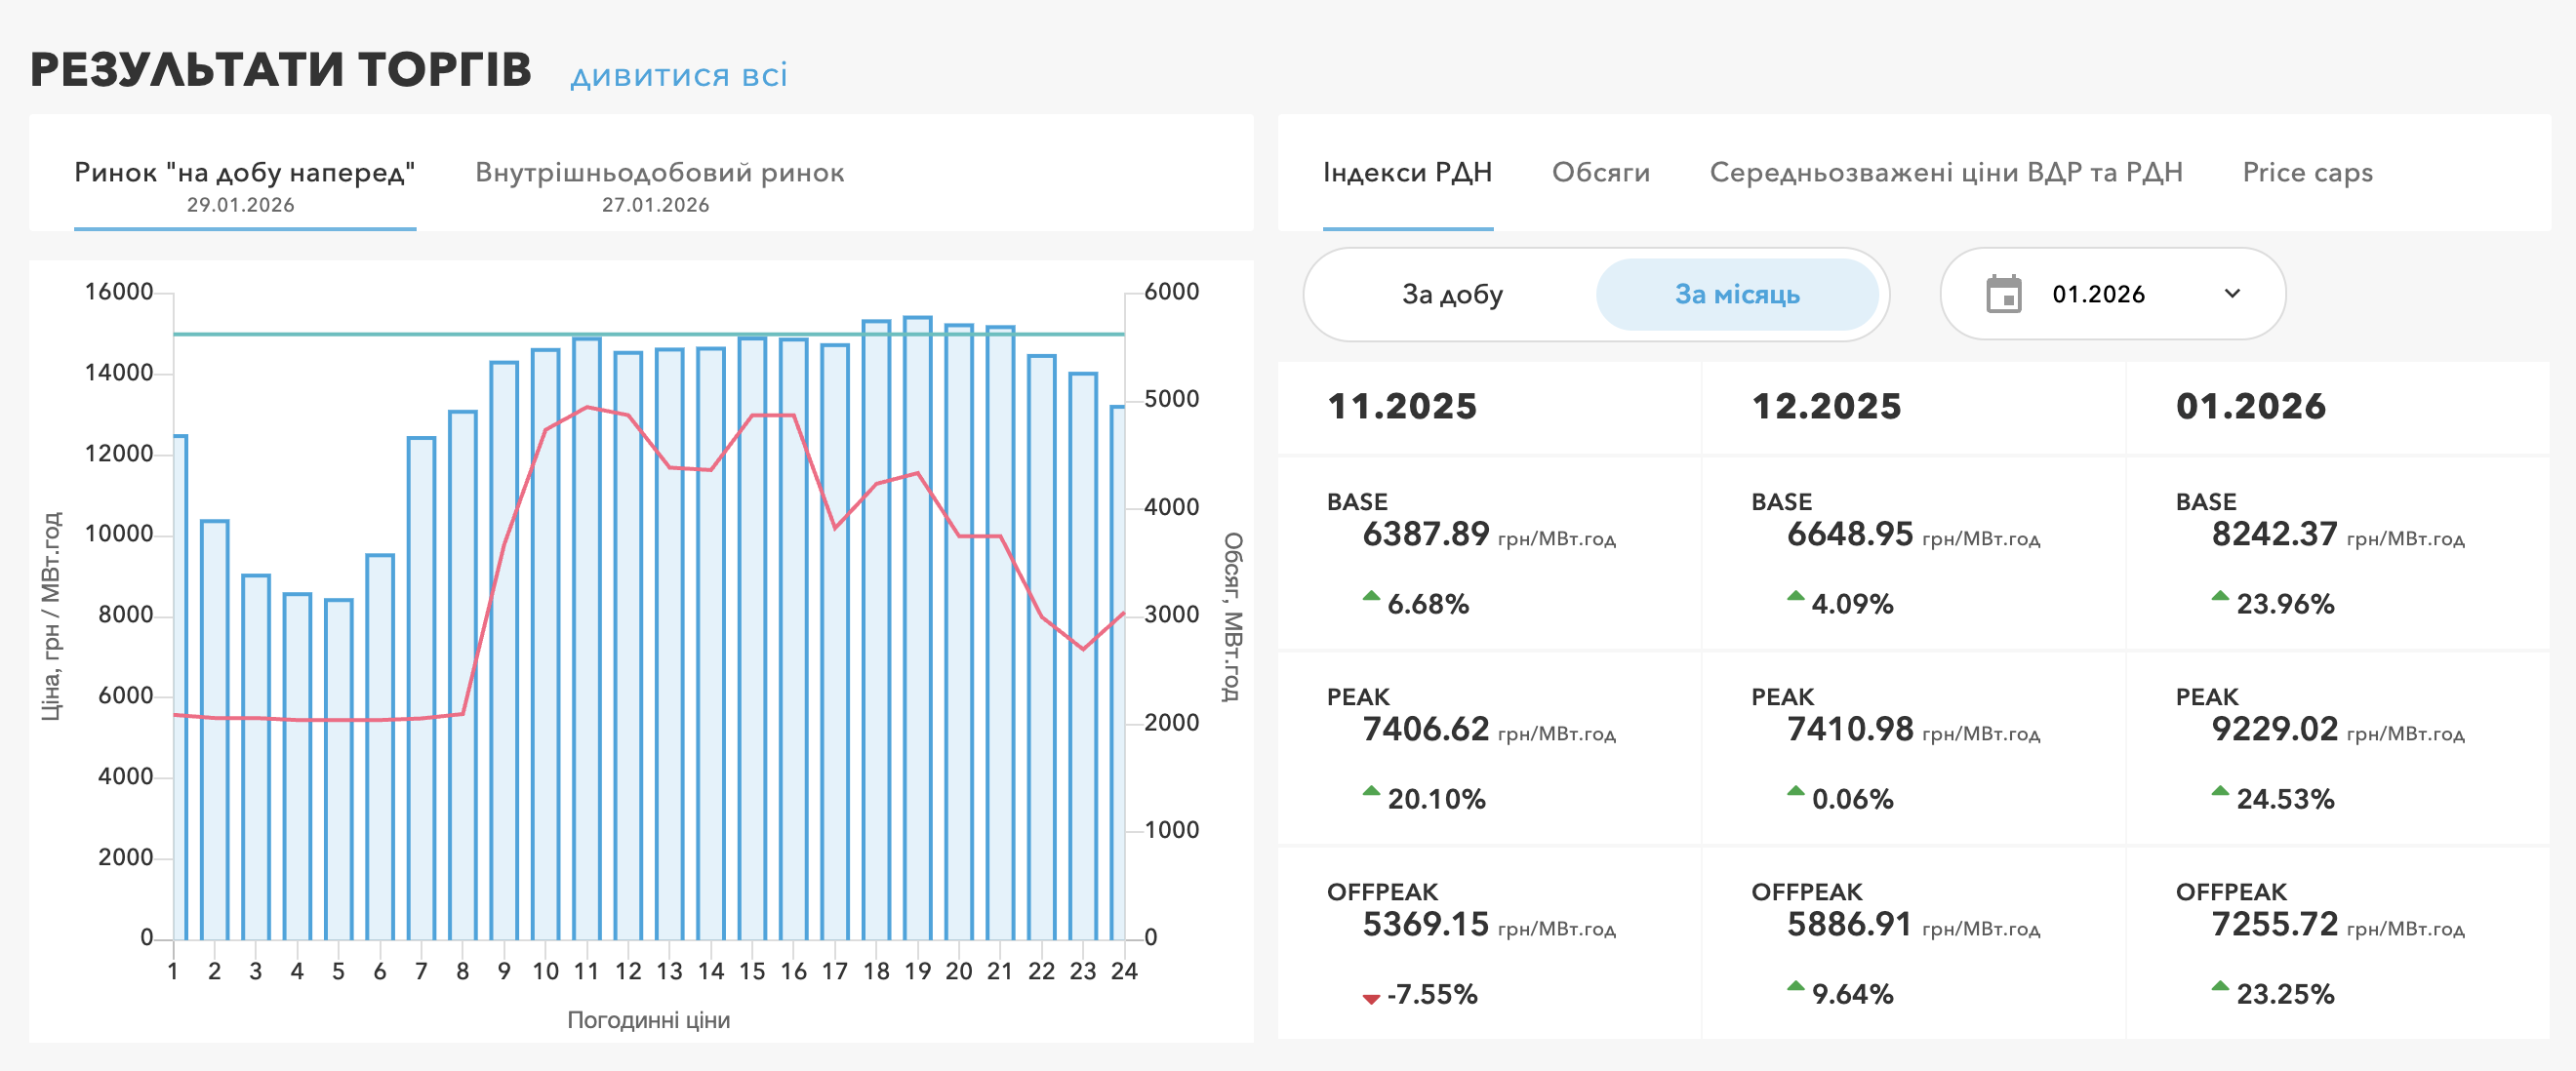Click the green arrow next to 9.64%

(x=1795, y=987)
